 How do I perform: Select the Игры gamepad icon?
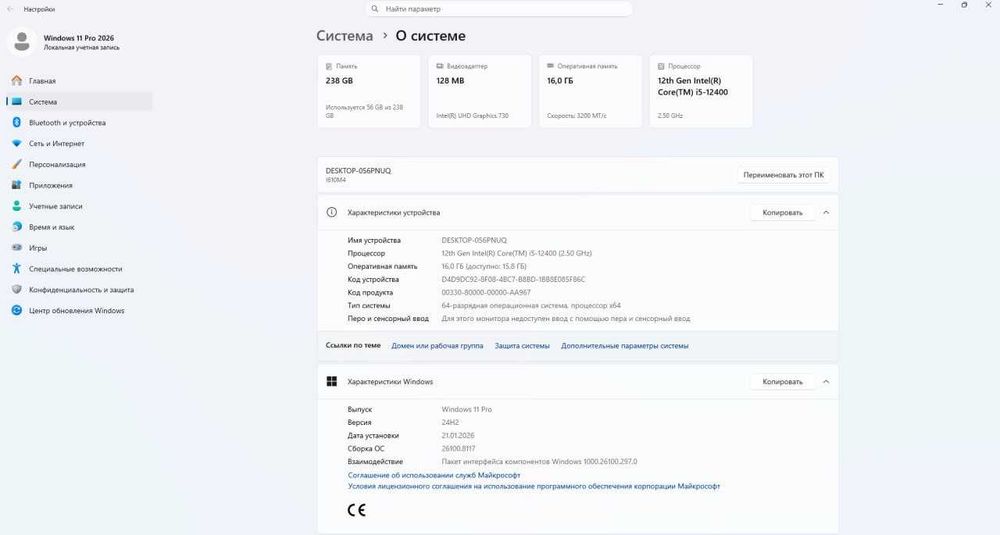[17, 248]
